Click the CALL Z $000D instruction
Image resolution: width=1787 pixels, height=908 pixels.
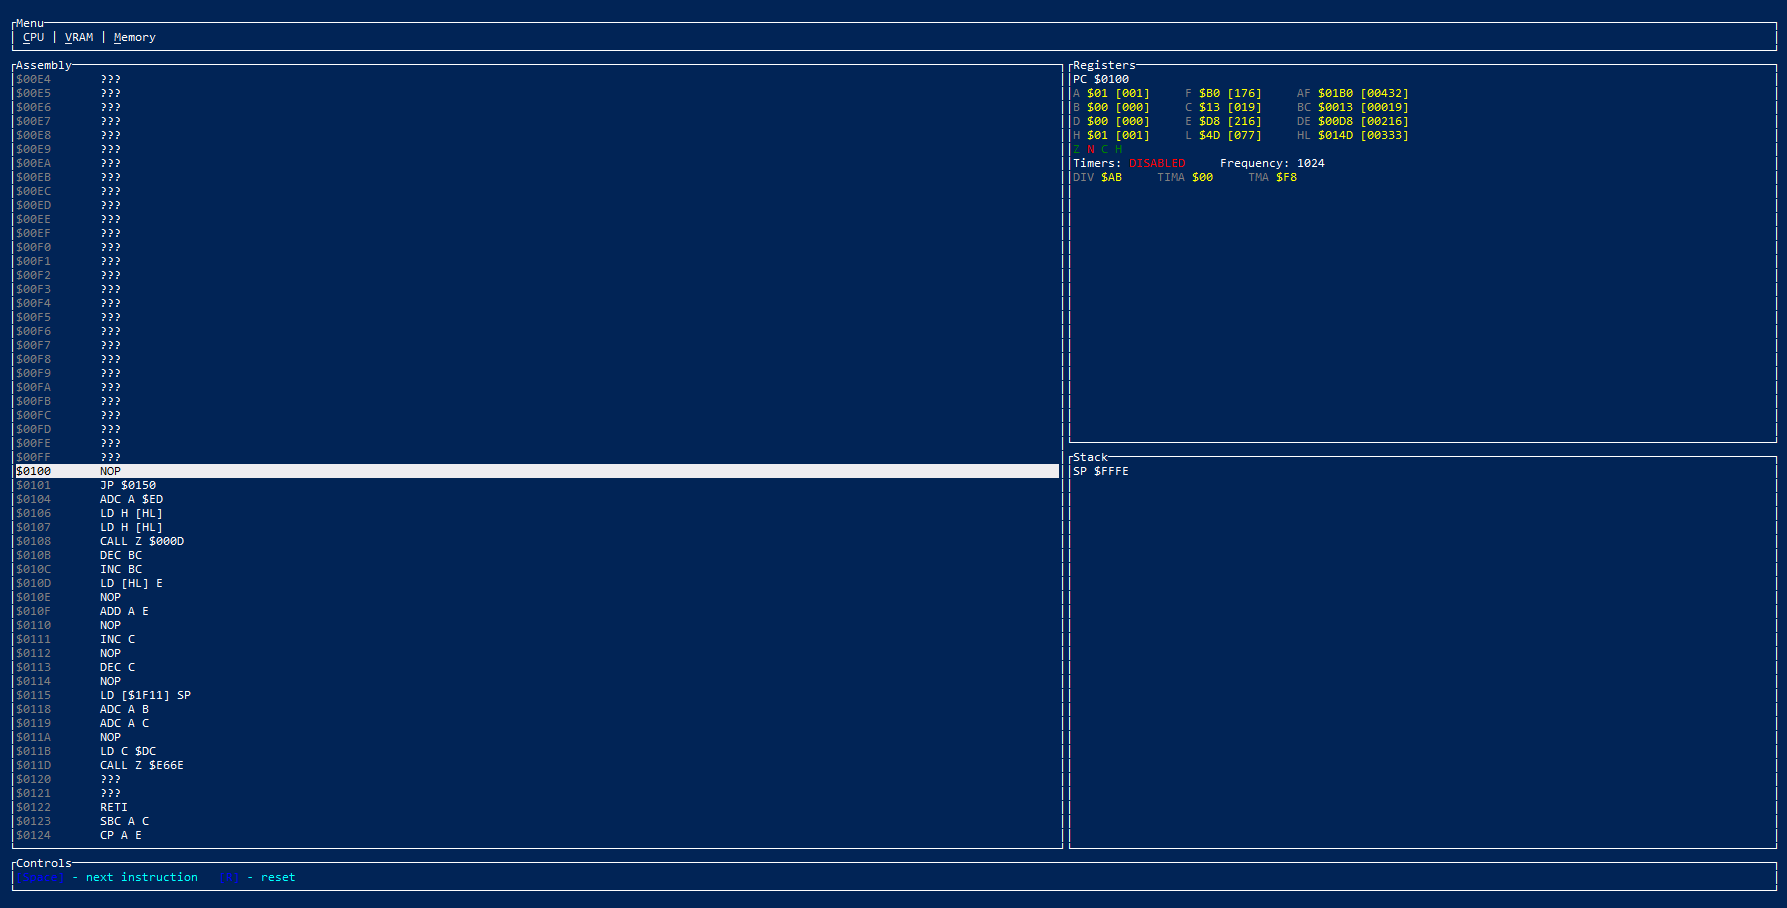pos(142,541)
